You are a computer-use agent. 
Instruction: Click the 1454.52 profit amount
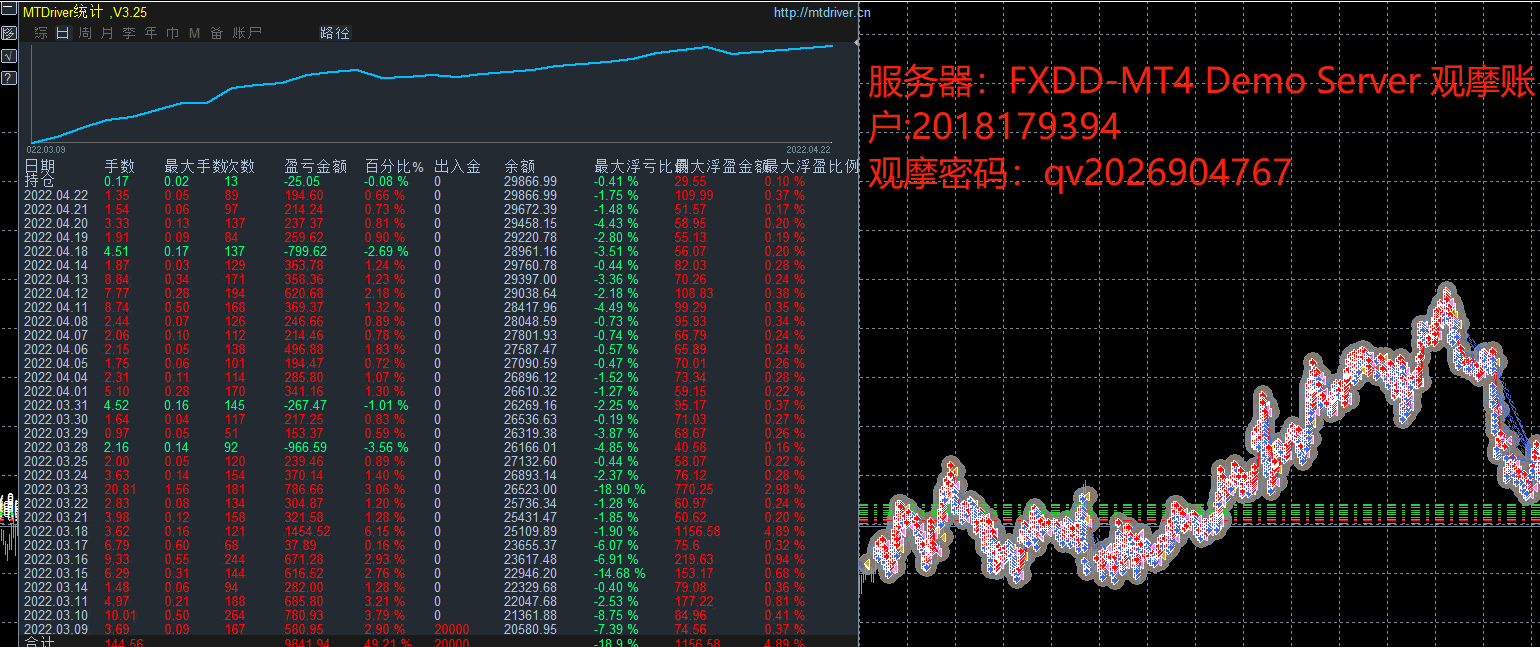point(307,531)
